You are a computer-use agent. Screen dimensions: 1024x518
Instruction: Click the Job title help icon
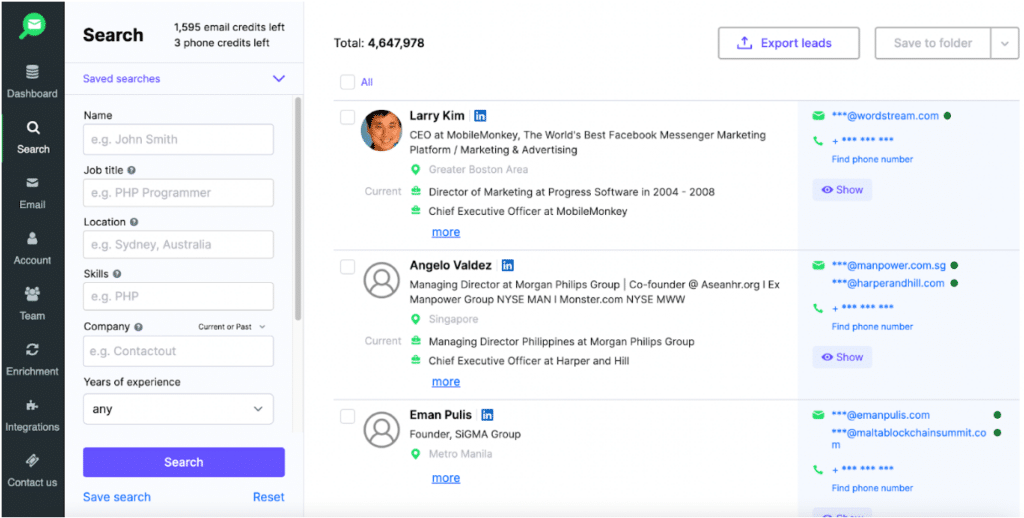click(x=132, y=171)
